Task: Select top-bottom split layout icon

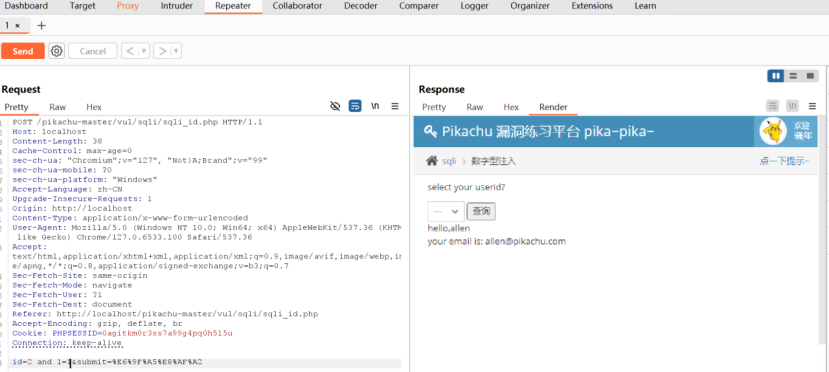Action: [x=793, y=76]
